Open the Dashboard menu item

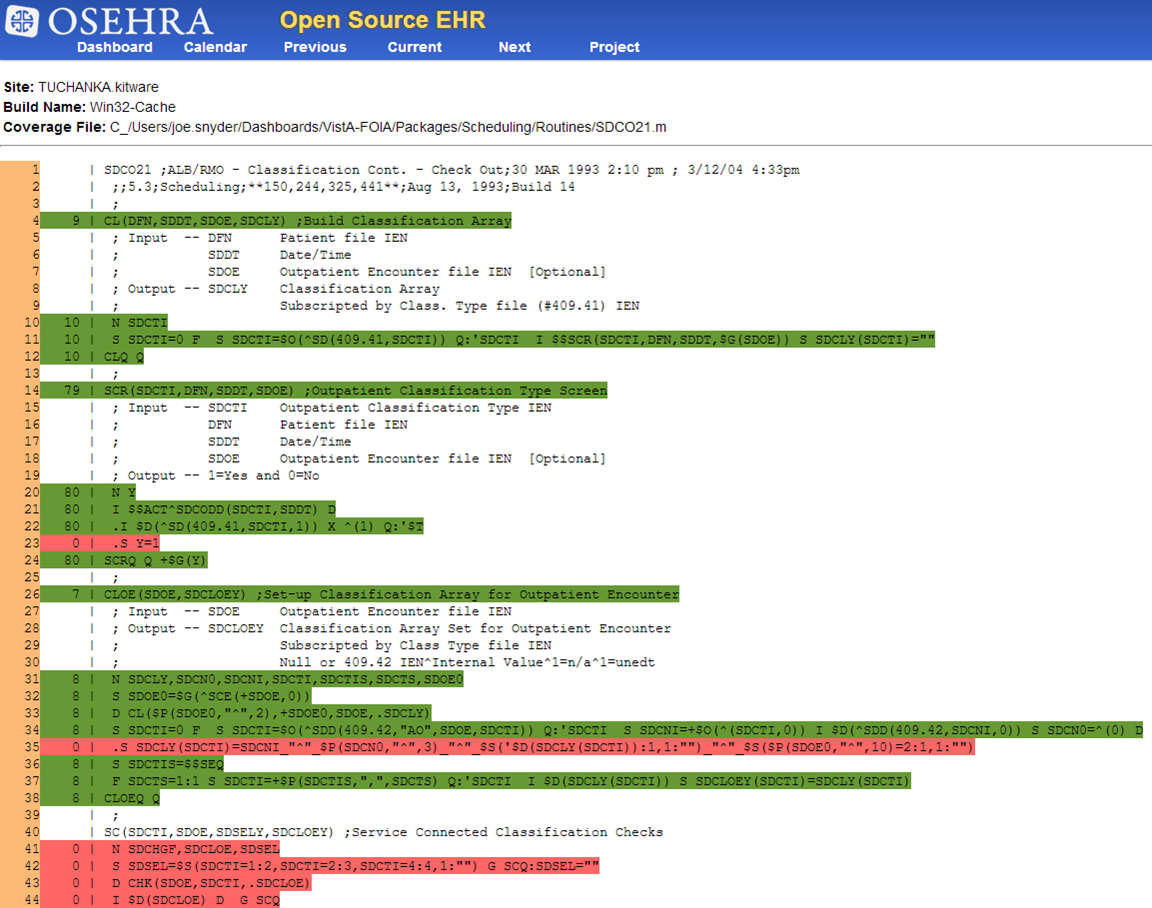click(x=115, y=47)
